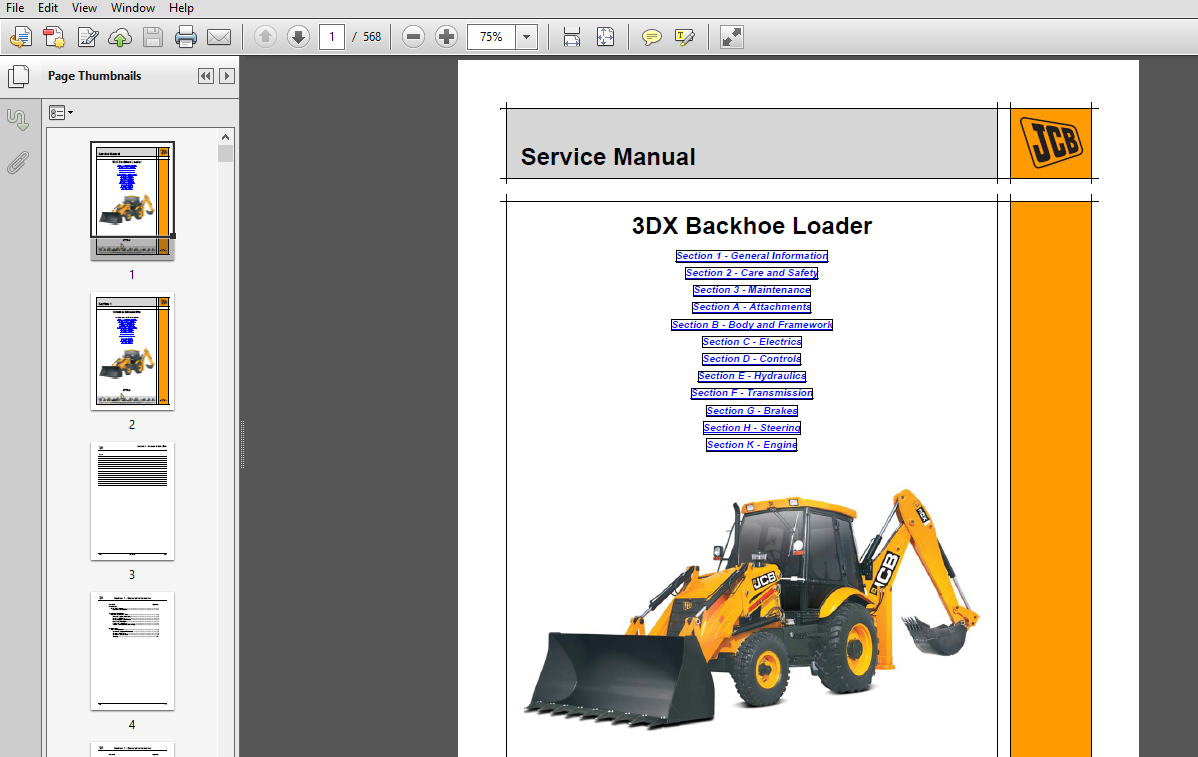Open the Attachments paperclip panel

click(18, 162)
